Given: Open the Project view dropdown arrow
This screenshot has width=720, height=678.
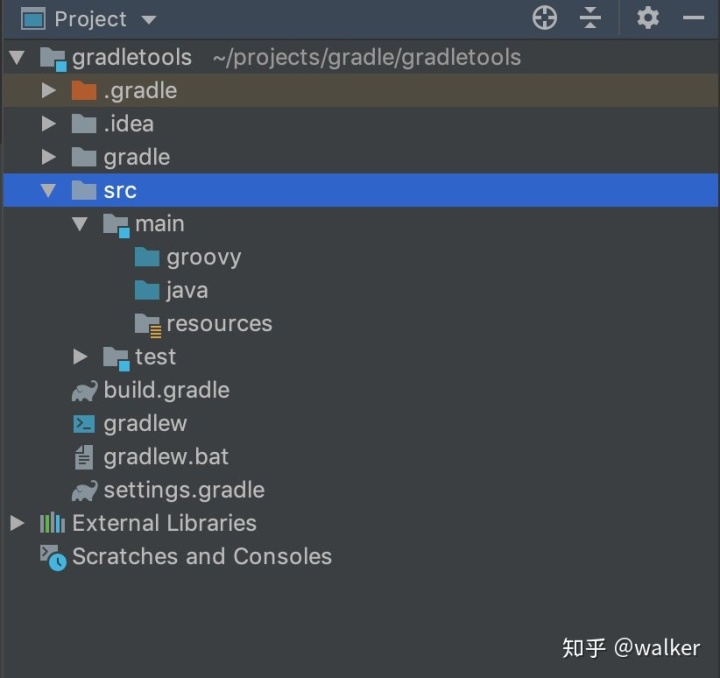Looking at the screenshot, I should coord(149,20).
